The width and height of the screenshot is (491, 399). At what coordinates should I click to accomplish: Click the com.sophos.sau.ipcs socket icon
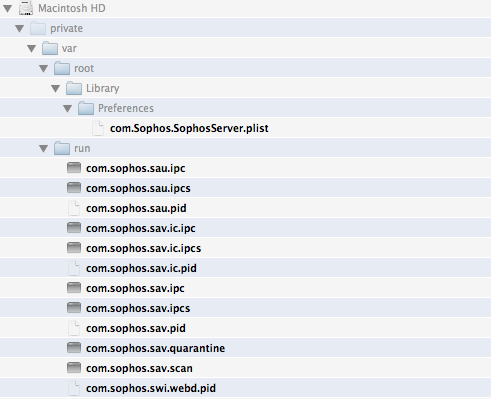[74, 188]
